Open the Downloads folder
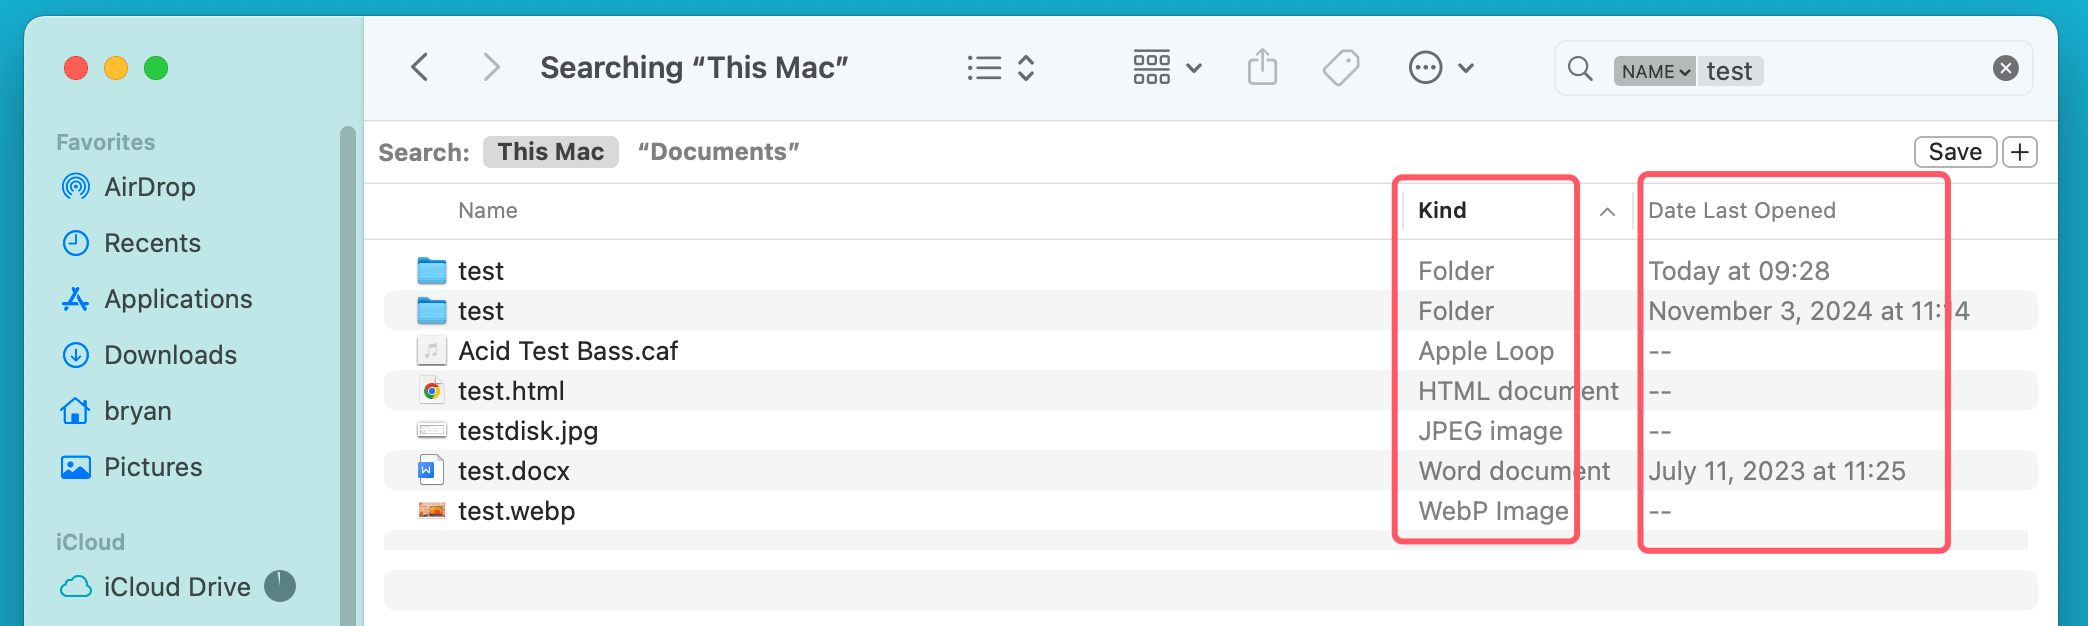2088x626 pixels. point(170,355)
